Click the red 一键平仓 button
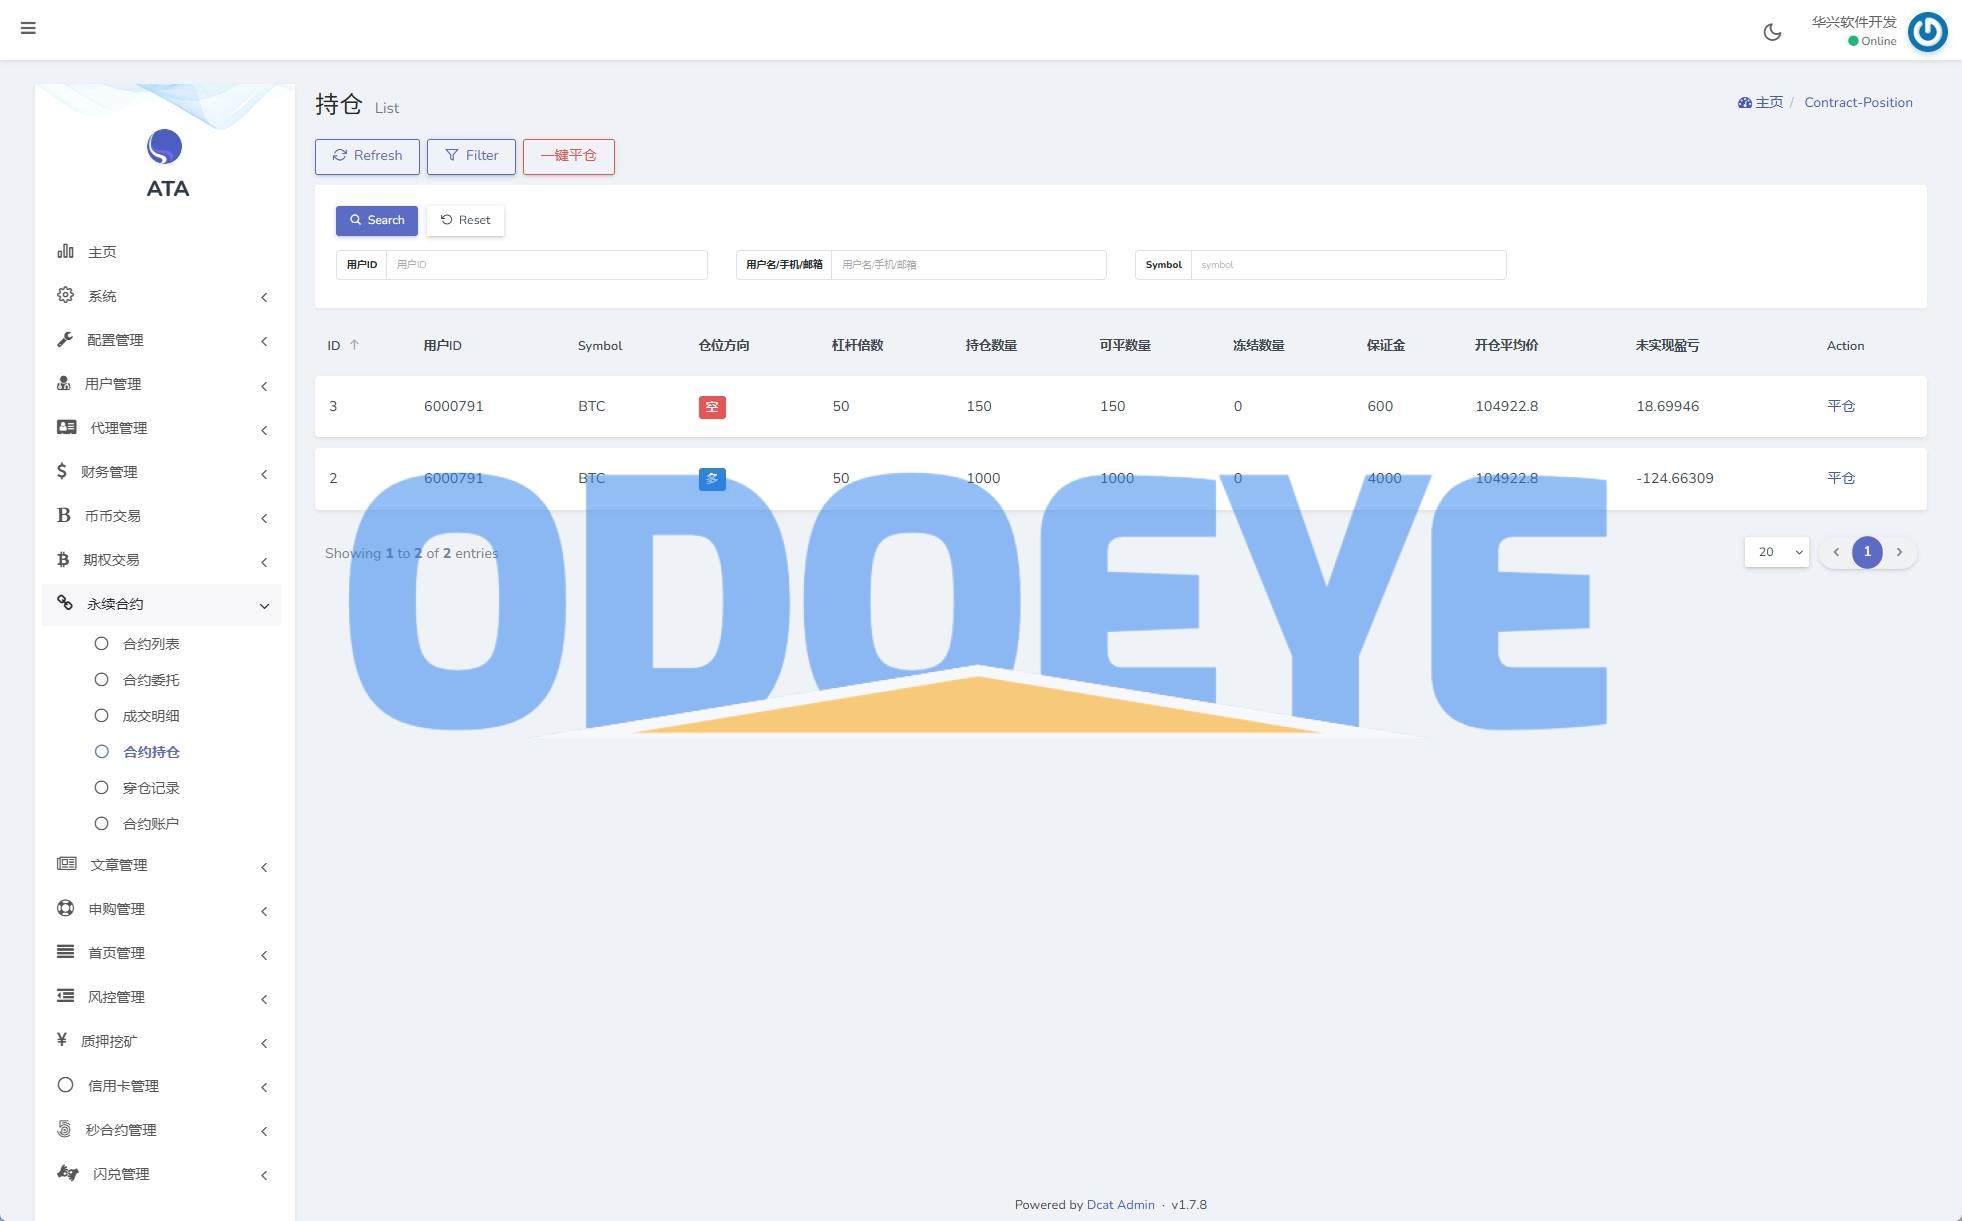This screenshot has height=1221, width=1962. 568,156
